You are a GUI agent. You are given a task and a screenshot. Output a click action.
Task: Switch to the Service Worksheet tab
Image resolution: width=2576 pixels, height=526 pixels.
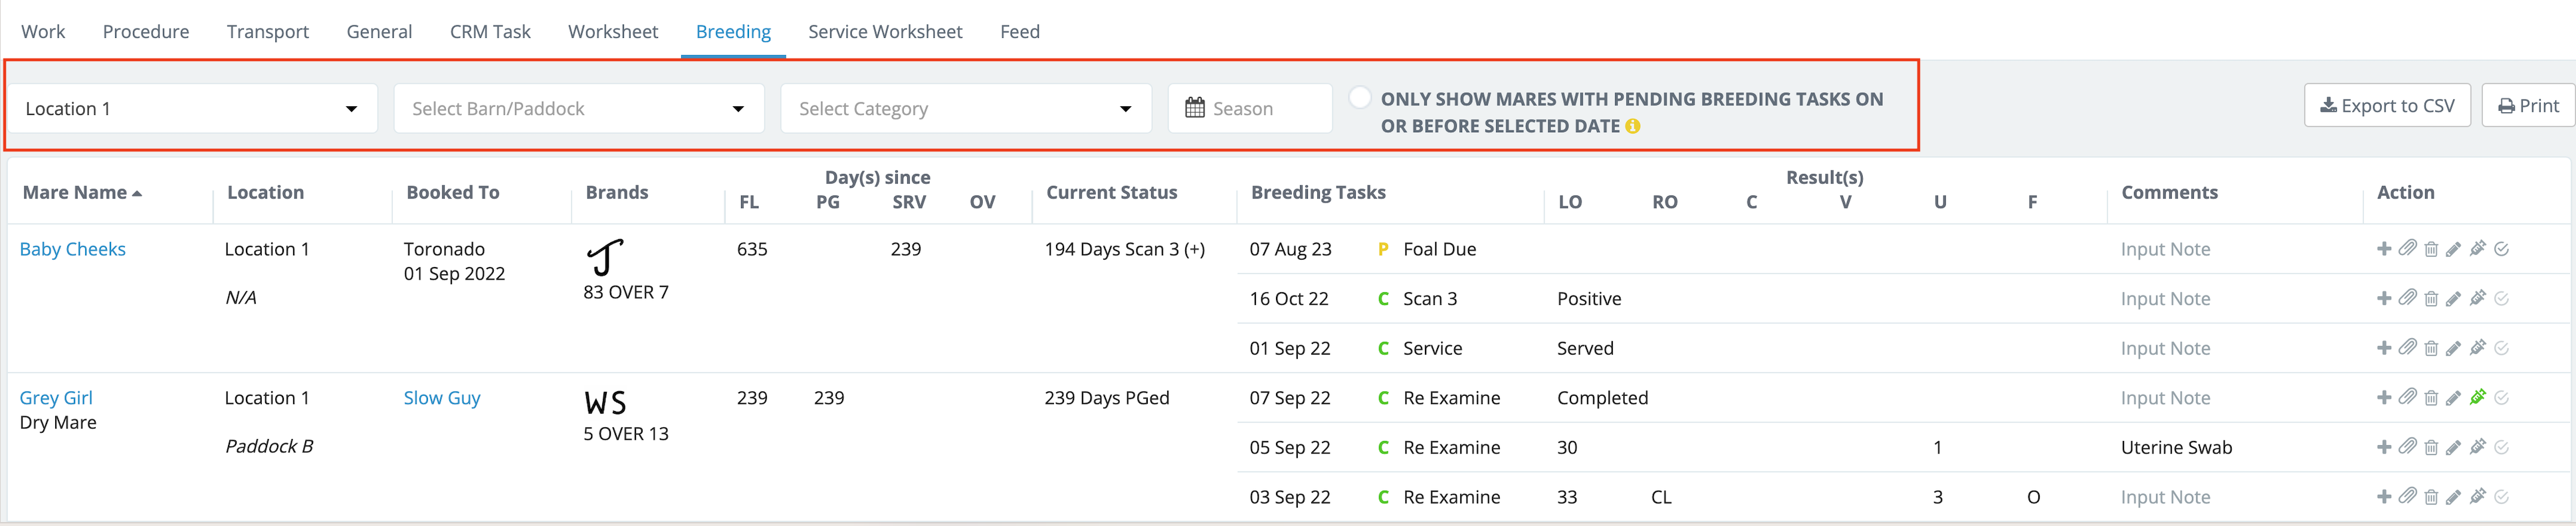tap(884, 32)
